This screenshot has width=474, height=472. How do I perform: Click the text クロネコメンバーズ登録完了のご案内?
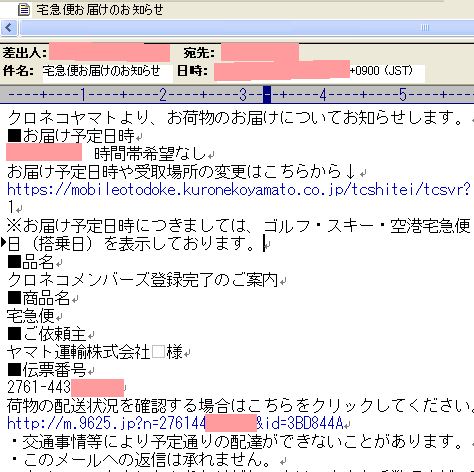(142, 280)
